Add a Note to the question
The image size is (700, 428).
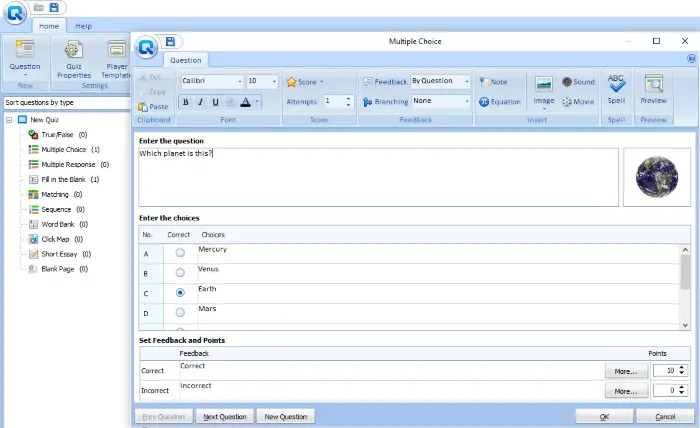pos(493,82)
